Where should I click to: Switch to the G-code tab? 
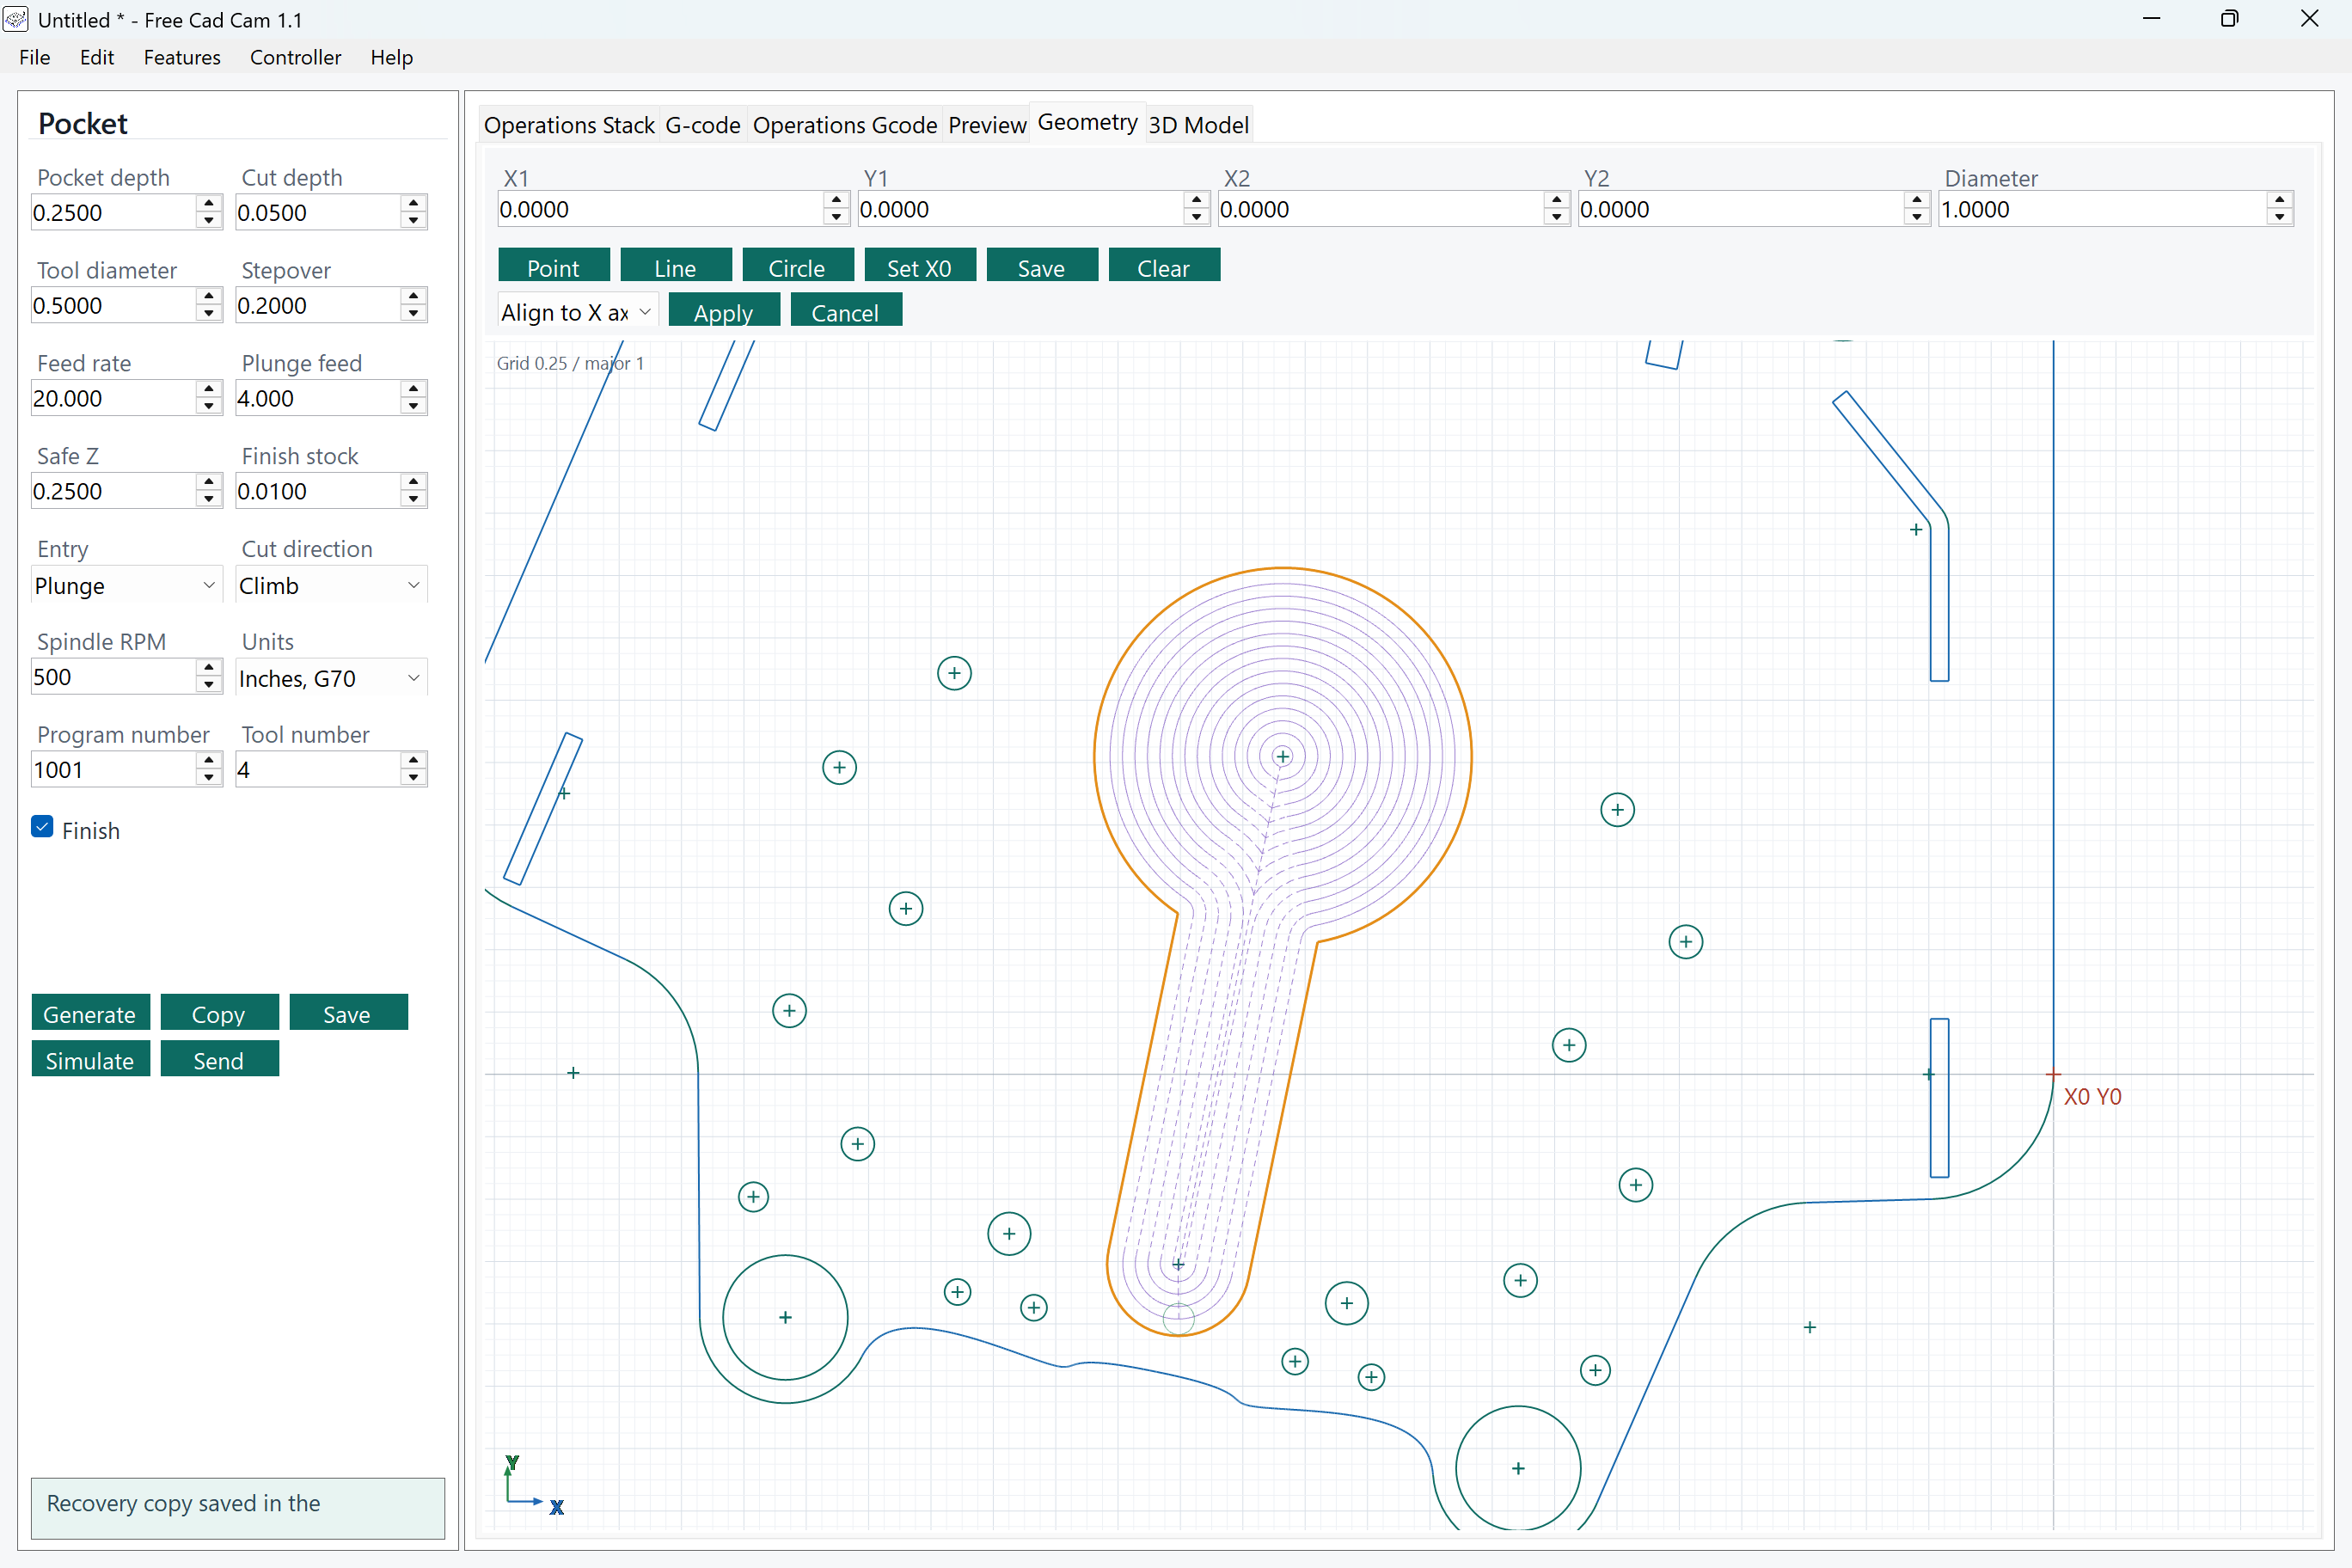click(x=702, y=125)
